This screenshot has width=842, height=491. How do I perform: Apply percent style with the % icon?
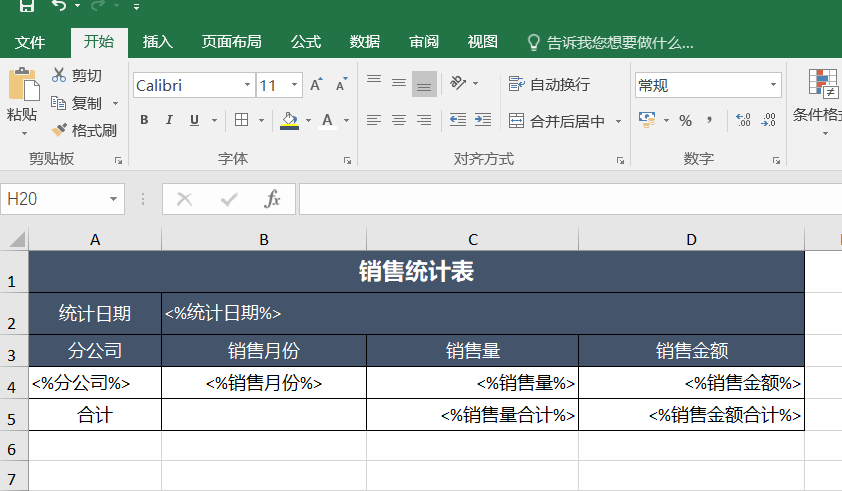(685, 121)
